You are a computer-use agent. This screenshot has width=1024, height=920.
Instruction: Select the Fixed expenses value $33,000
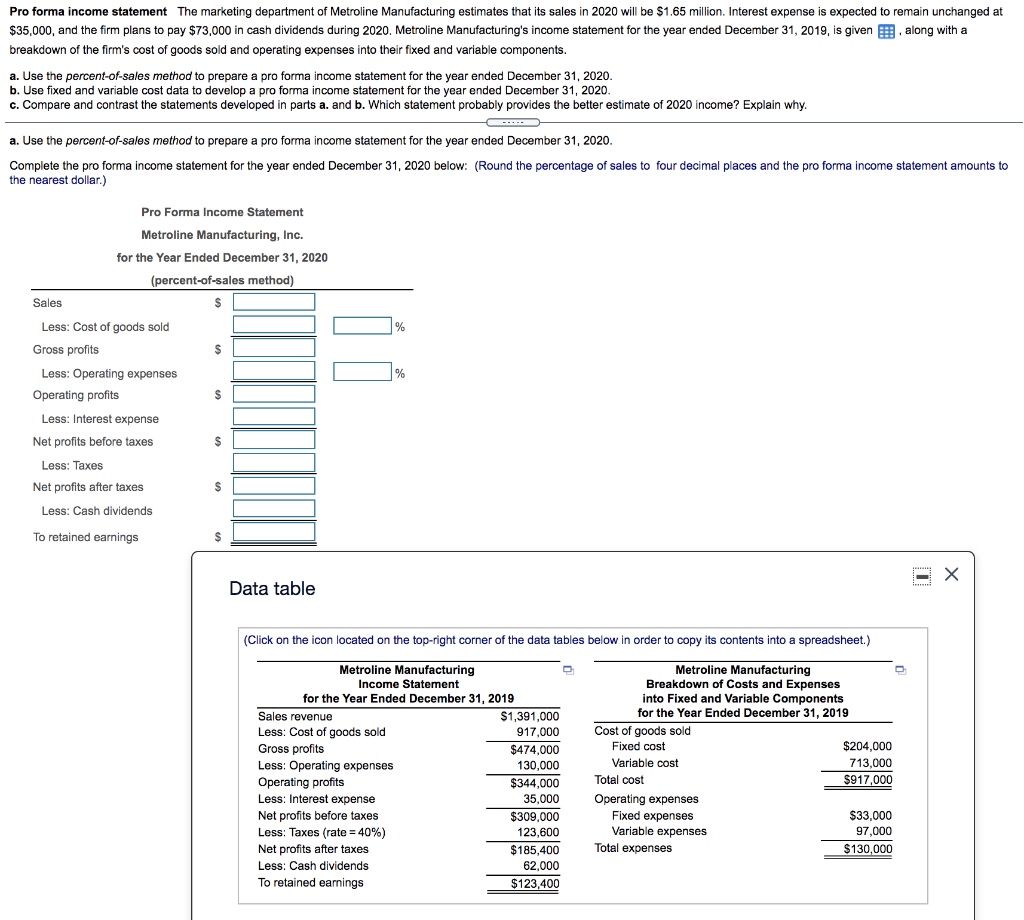point(871,816)
